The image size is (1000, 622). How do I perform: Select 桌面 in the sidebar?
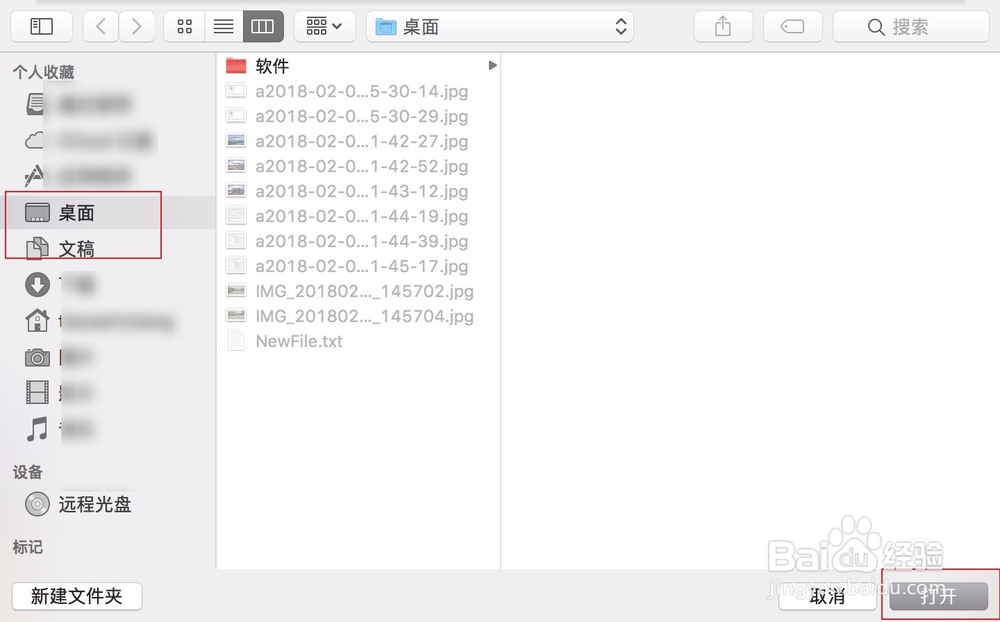[108, 212]
